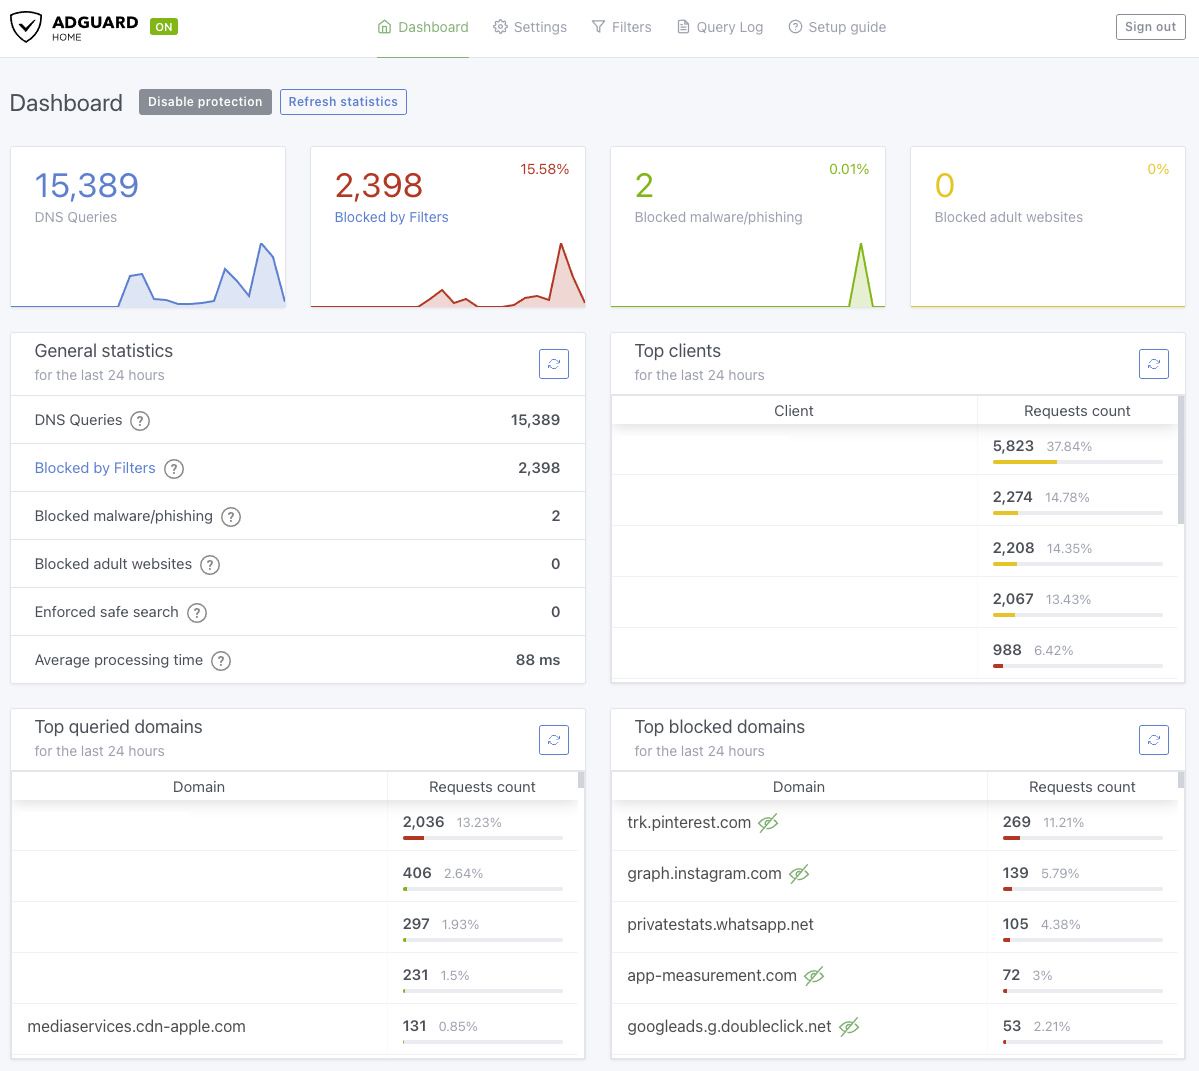The width and height of the screenshot is (1199, 1071).
Task: Click the Blocked by Filters spike chart
Action: point(448,275)
